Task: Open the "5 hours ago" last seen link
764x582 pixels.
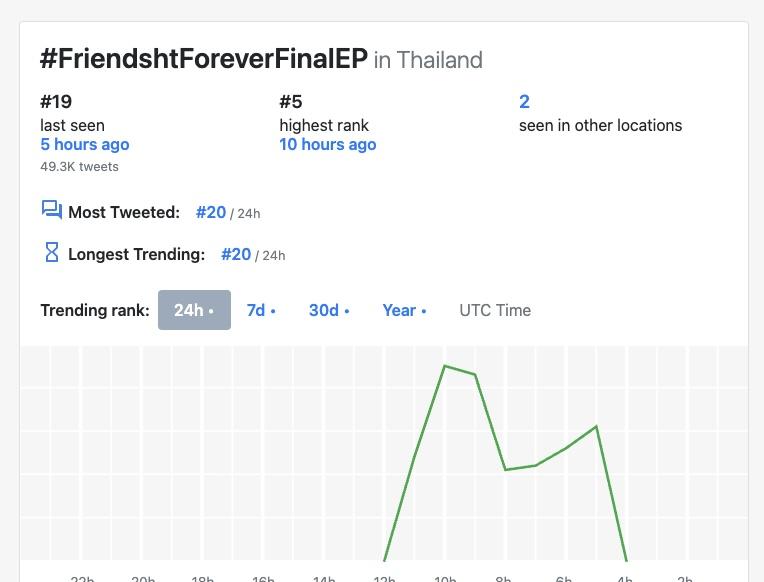Action: pyautogui.click(x=85, y=144)
